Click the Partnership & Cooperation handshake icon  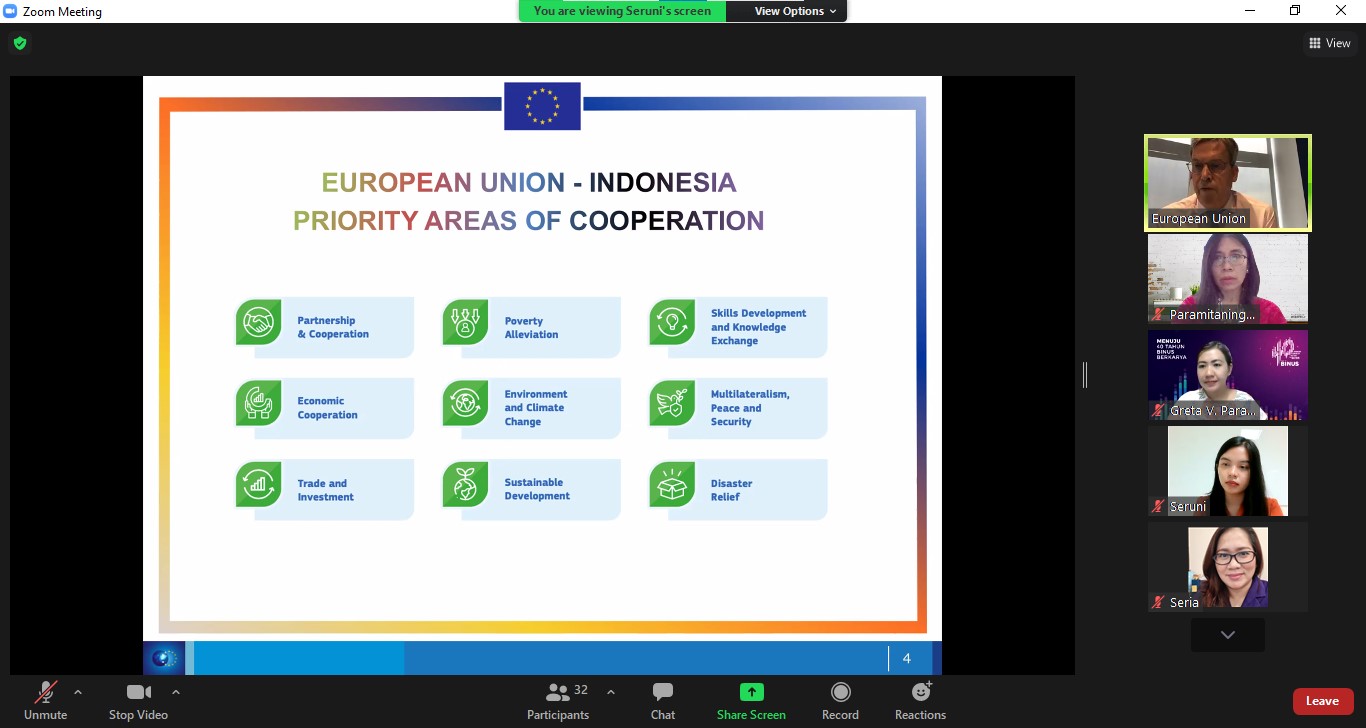(258, 323)
